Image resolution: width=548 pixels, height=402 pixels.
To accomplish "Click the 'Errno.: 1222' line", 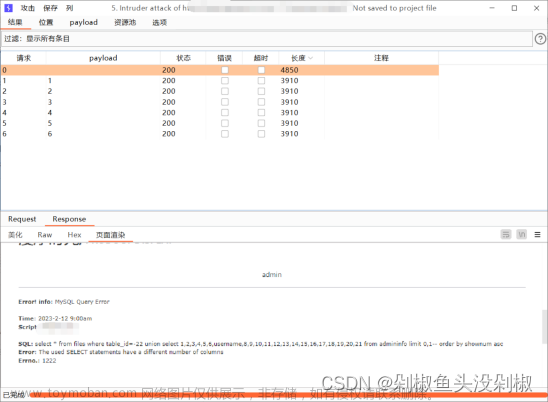I will coord(37,361).
